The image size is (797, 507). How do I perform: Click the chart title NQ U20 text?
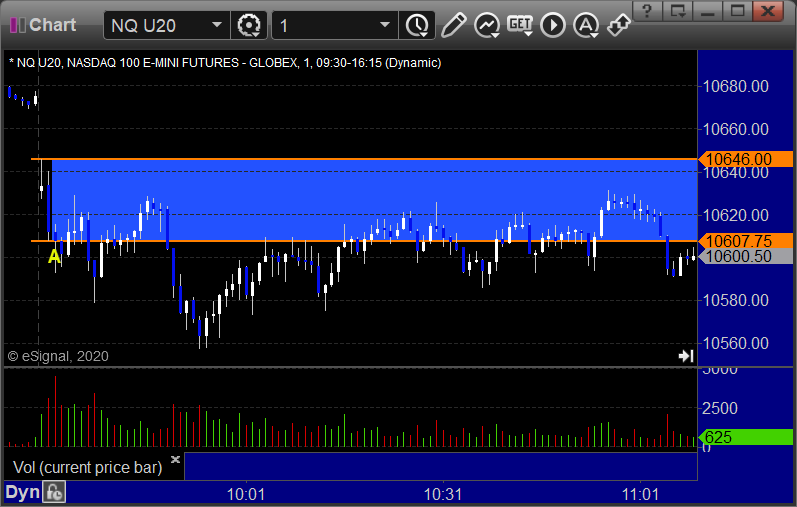pyautogui.click(x=225, y=63)
